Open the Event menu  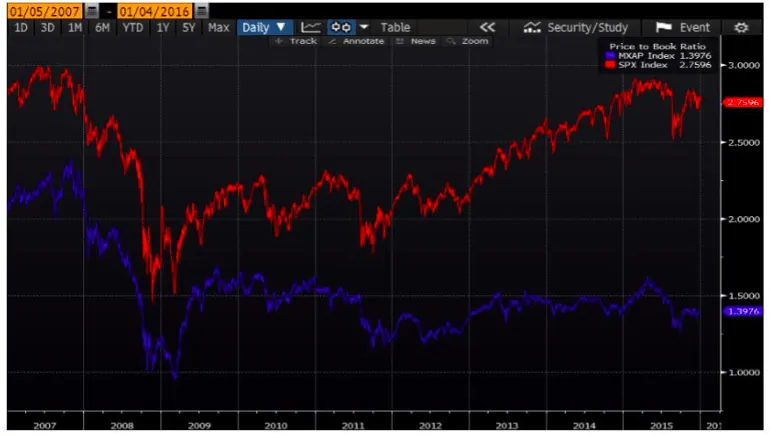coord(694,27)
